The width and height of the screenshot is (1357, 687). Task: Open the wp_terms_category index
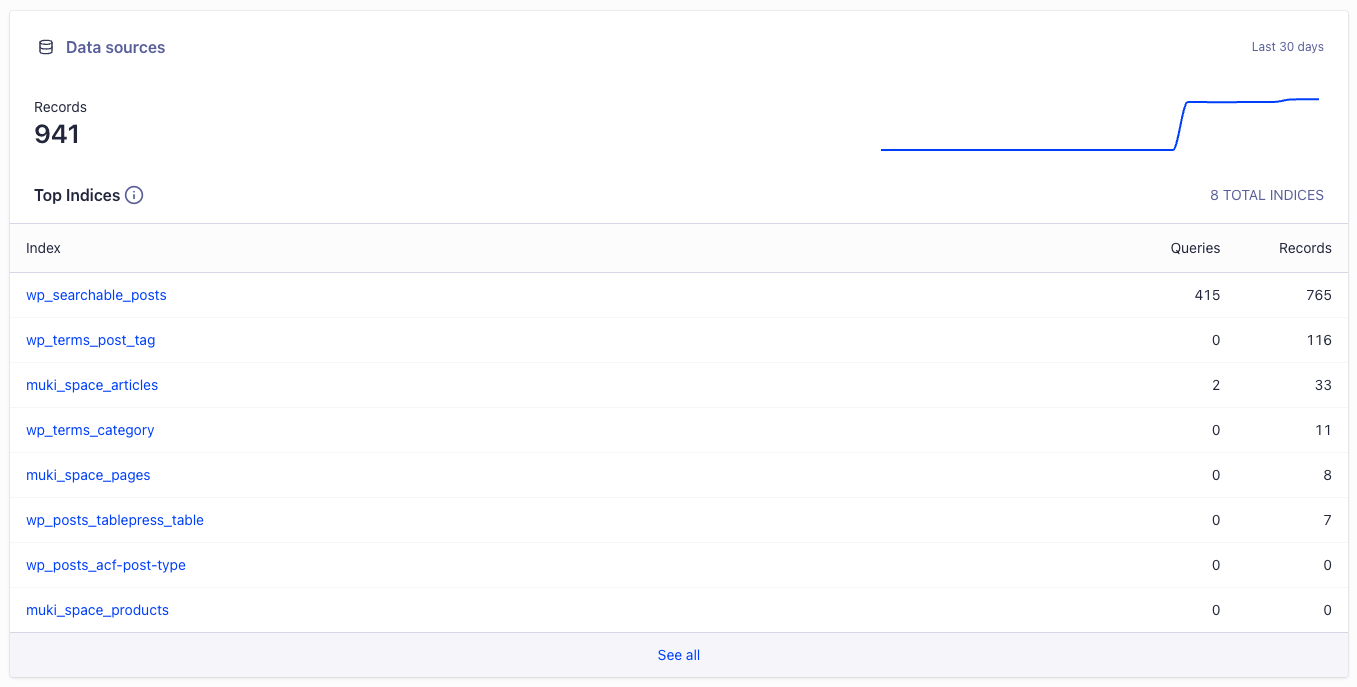tap(90, 430)
